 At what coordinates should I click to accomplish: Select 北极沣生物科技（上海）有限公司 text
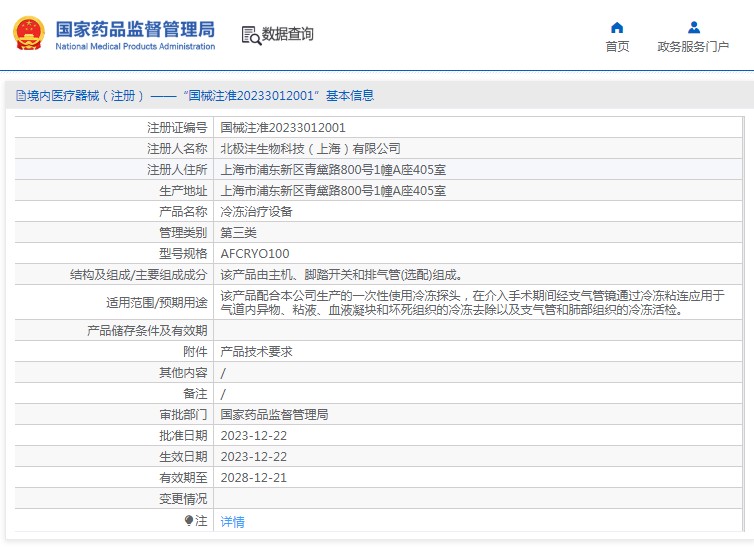310,149
